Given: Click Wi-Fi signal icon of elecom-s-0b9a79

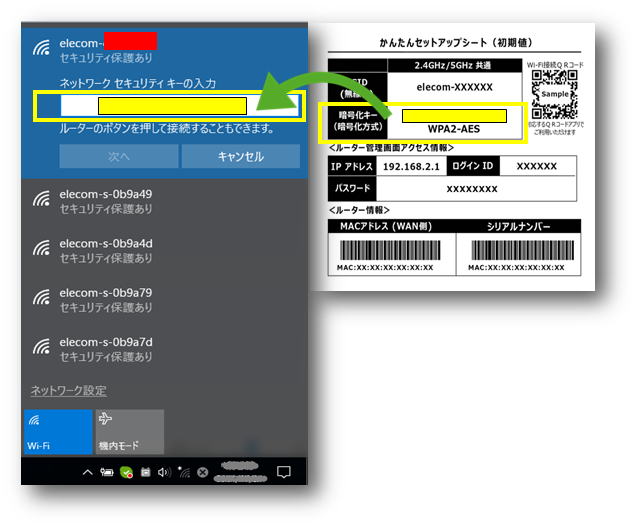Looking at the screenshot, I should pos(41,297).
